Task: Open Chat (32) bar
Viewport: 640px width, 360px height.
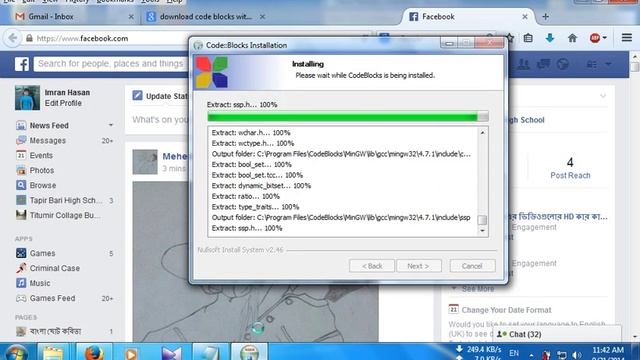Action: (x=557, y=334)
